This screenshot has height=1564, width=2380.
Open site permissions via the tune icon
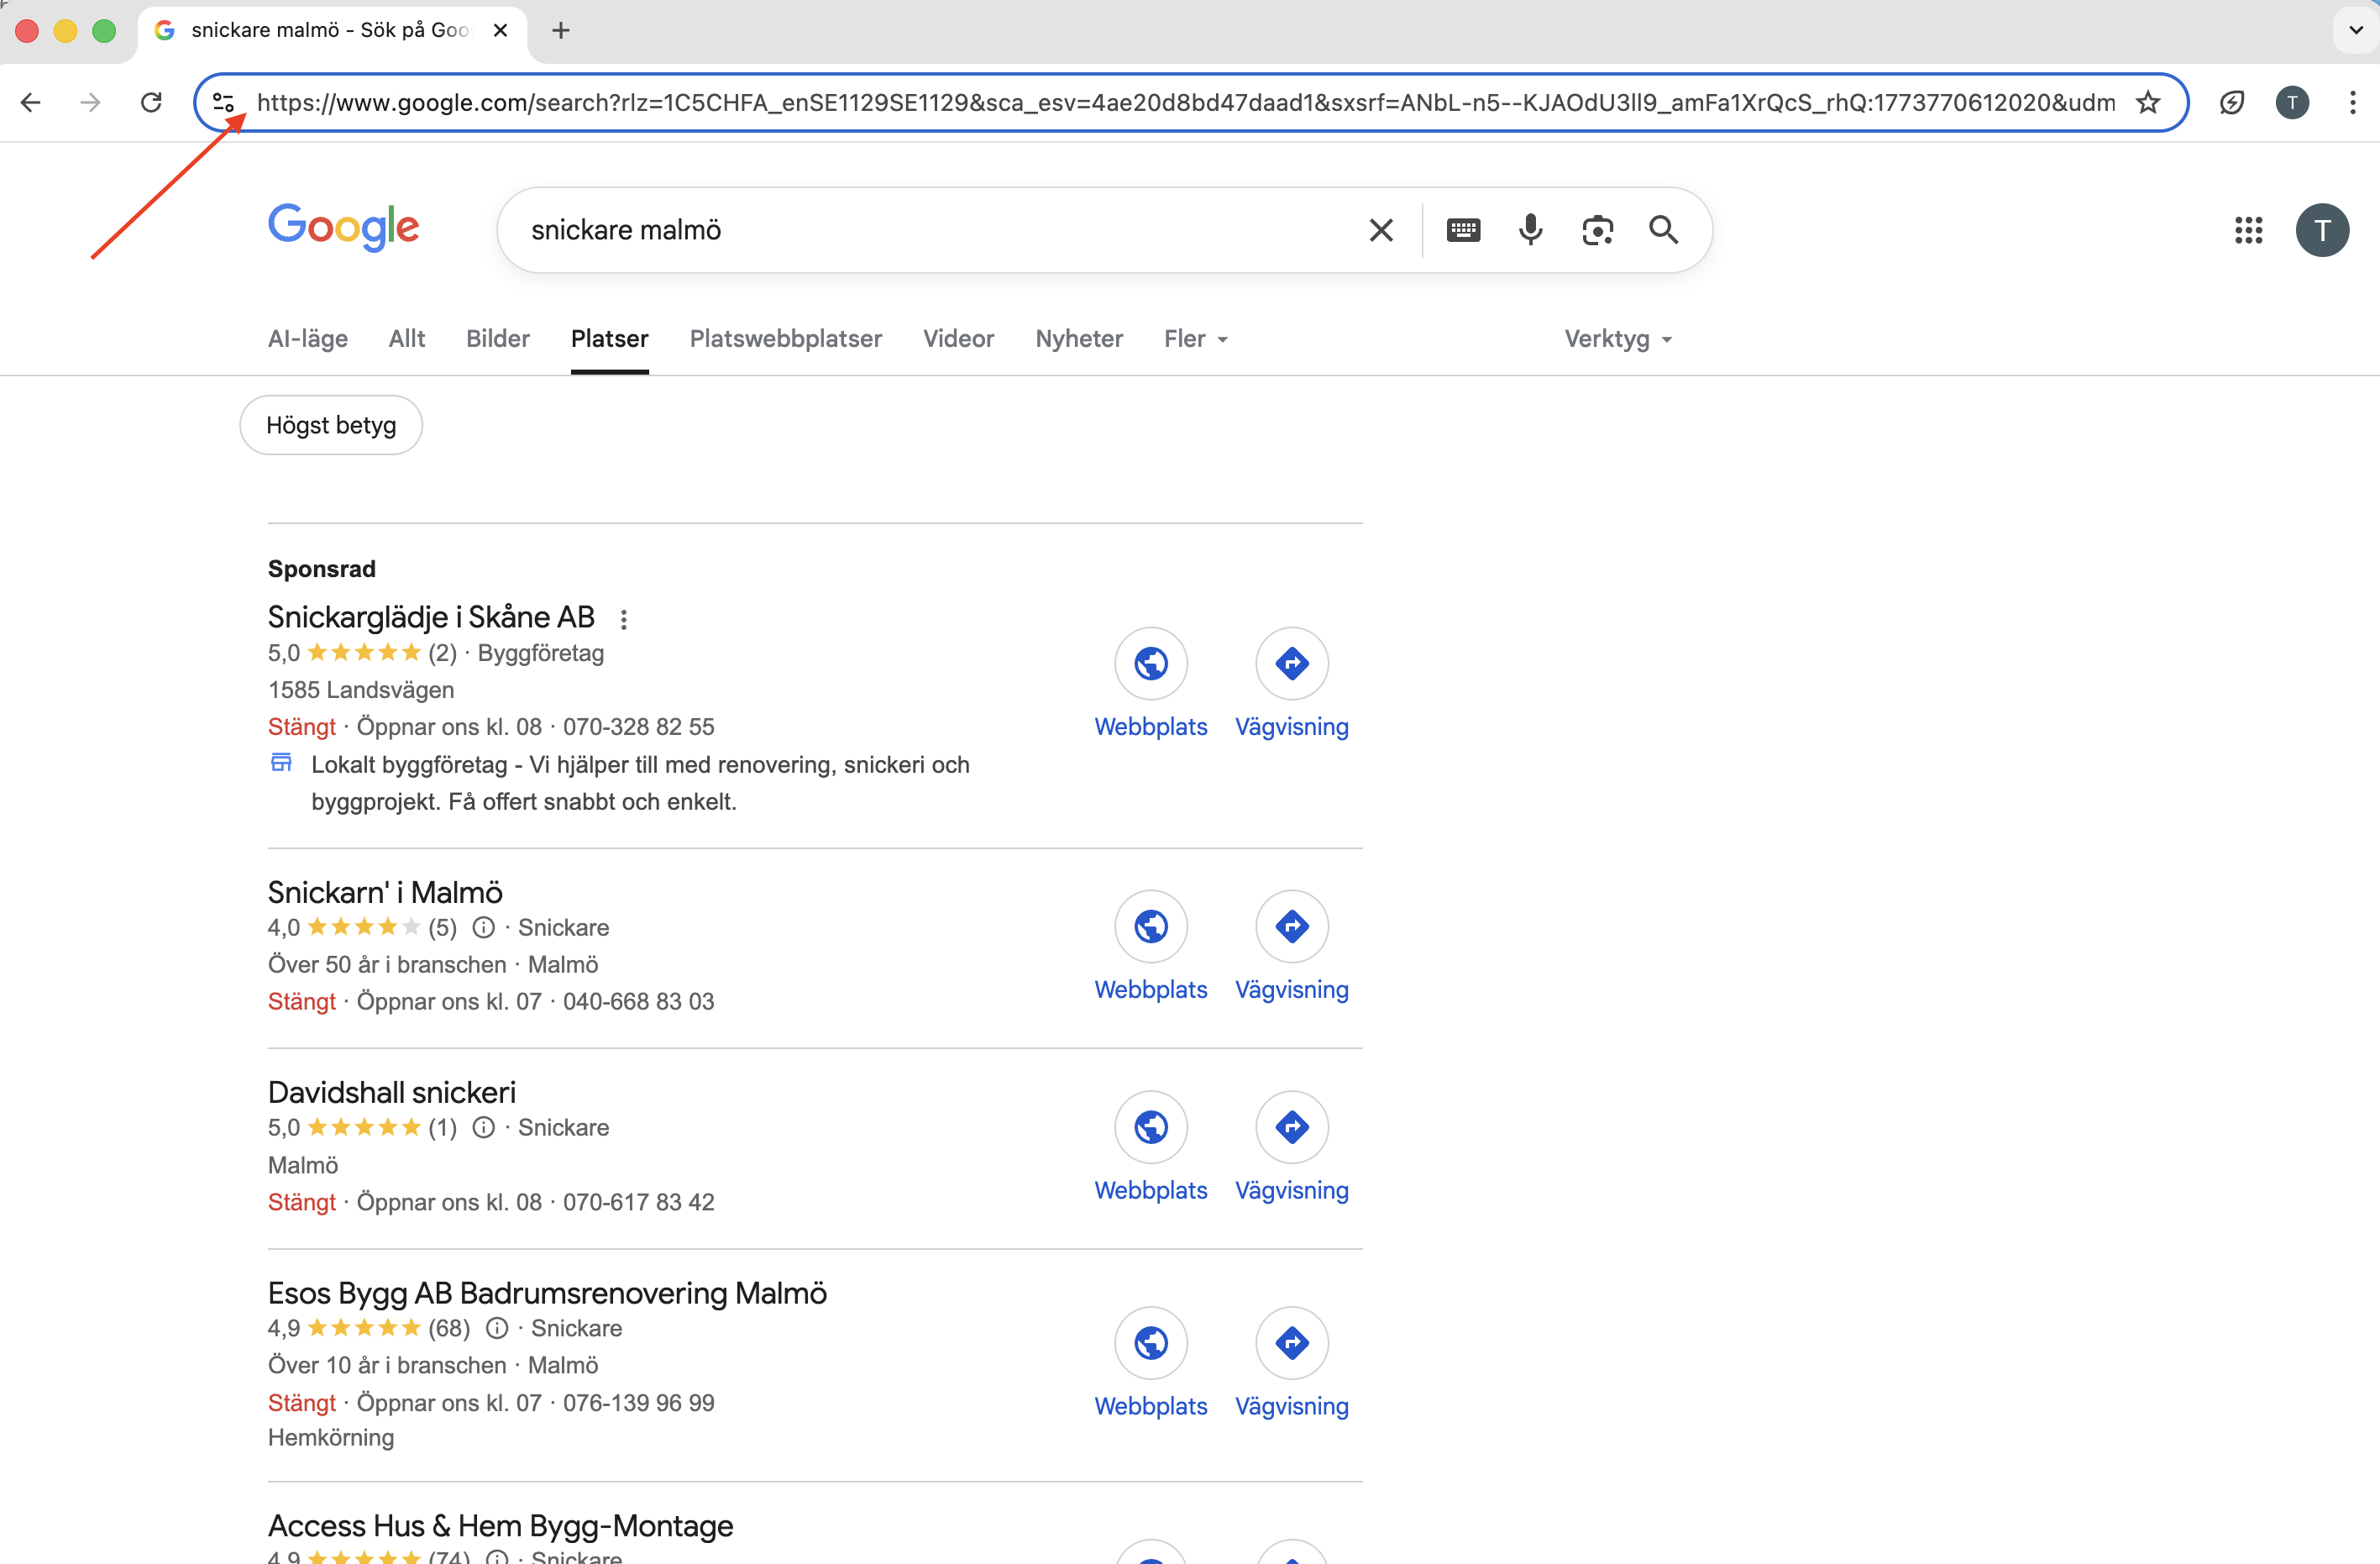[x=222, y=102]
